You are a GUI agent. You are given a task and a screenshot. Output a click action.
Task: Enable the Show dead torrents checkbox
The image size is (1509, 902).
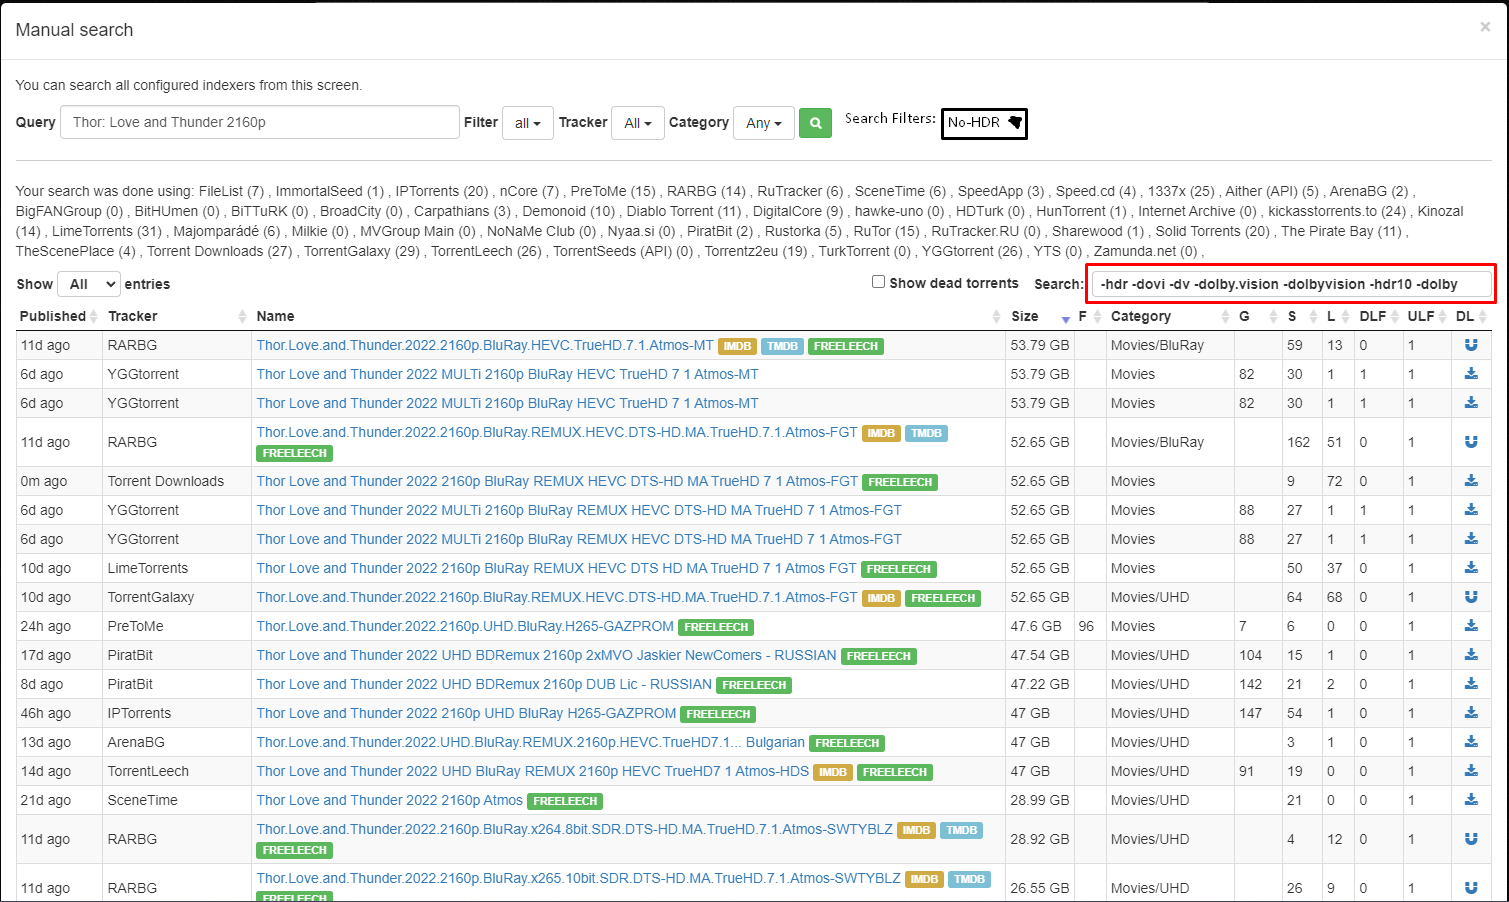(x=878, y=282)
